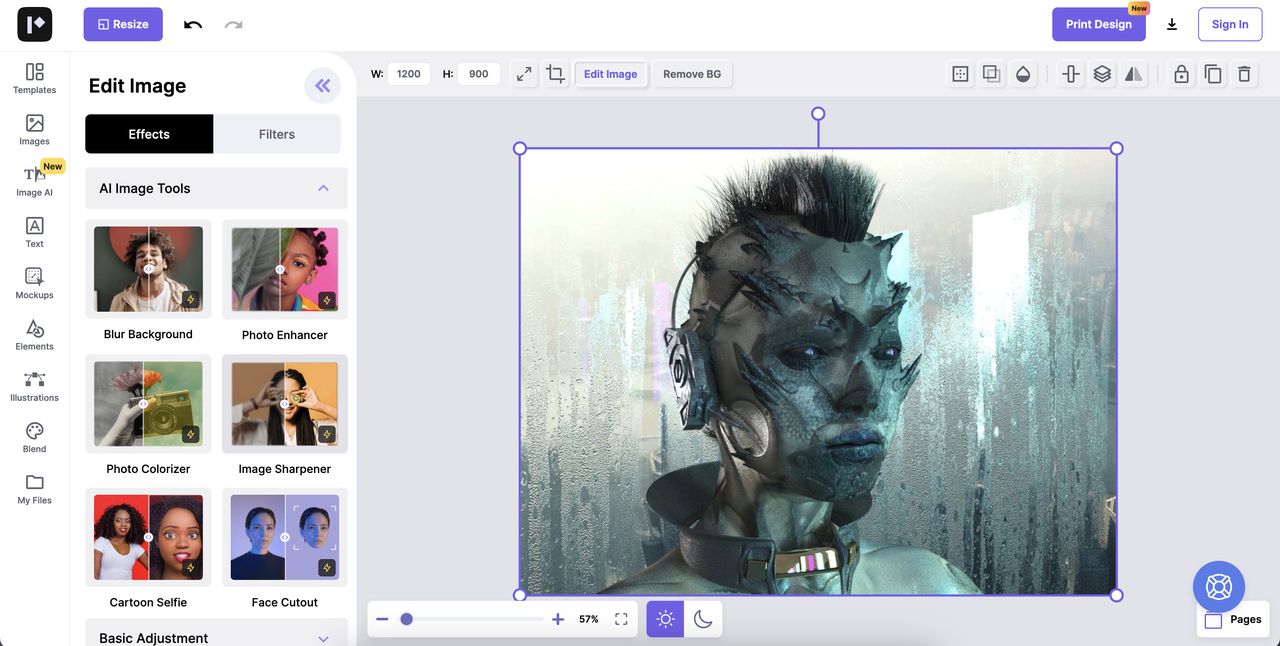This screenshot has width=1280, height=646.
Task: Click the Remove BG button
Action: [692, 74]
